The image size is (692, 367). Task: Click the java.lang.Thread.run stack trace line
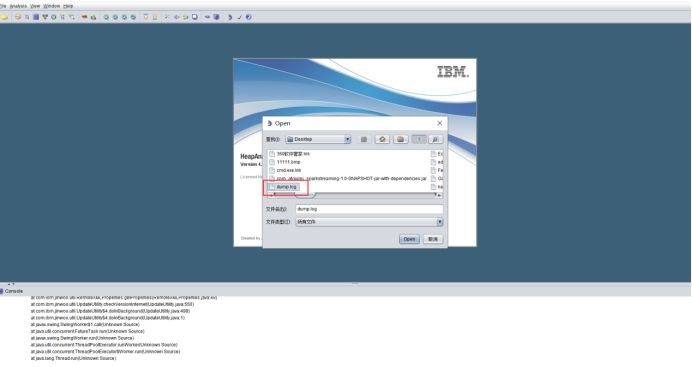coord(73,359)
